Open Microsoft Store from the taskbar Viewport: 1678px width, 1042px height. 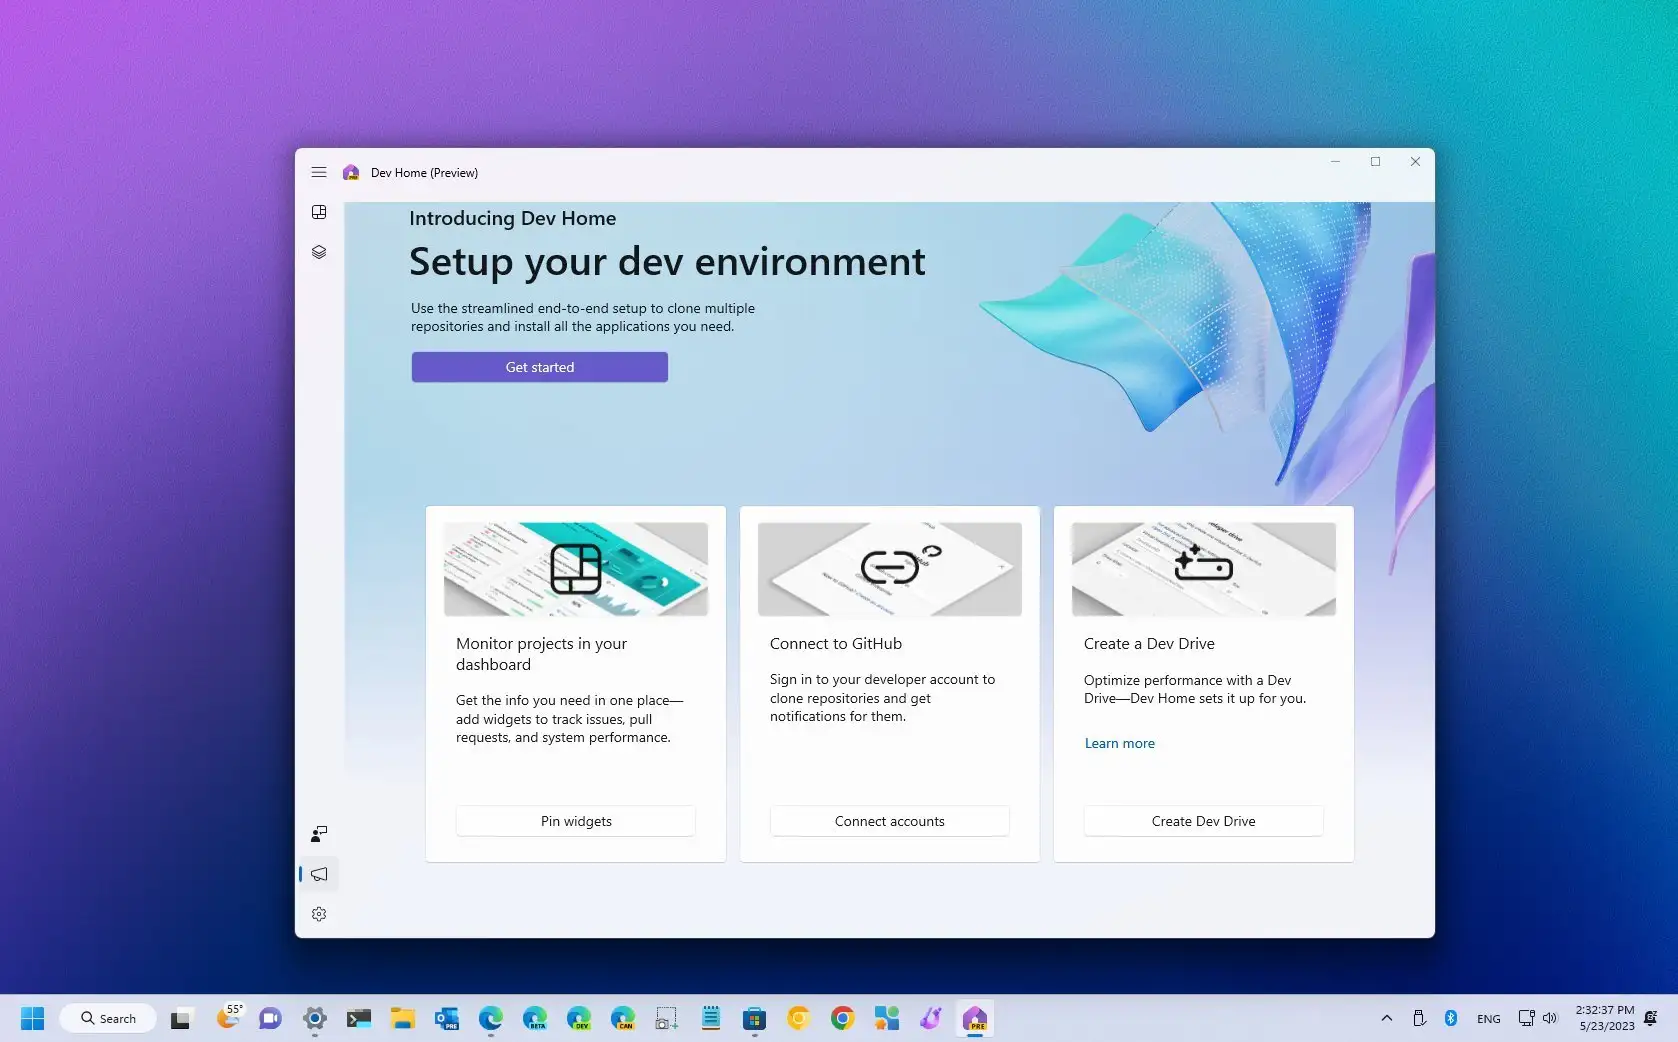[x=753, y=1018]
